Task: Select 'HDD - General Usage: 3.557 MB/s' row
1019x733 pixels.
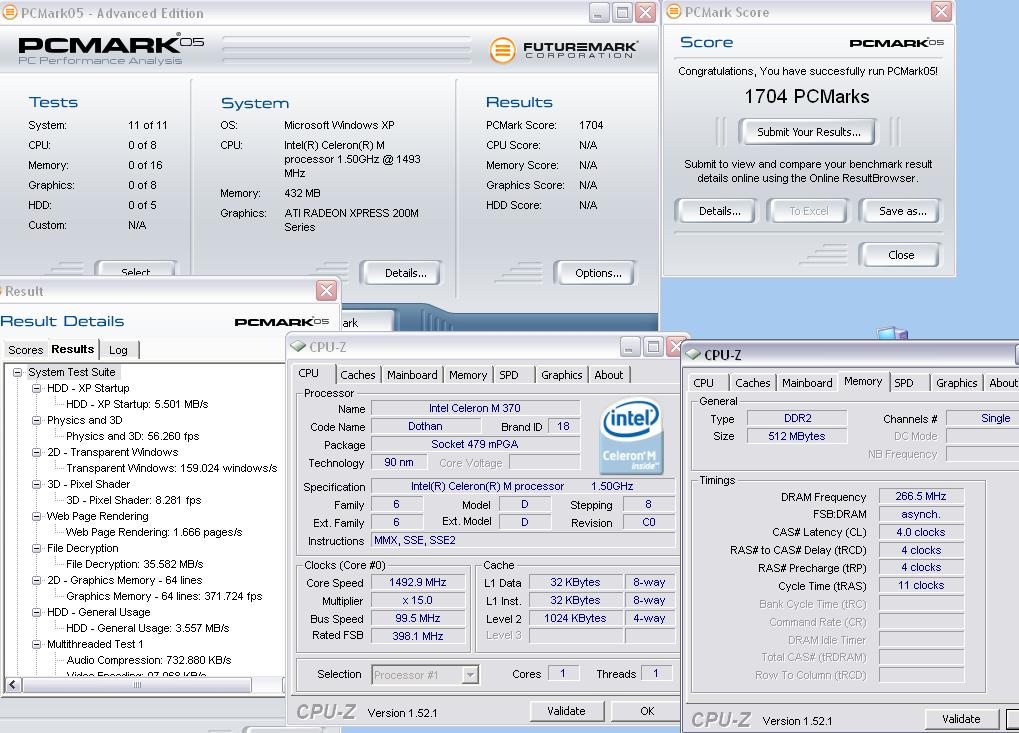Action: point(147,628)
